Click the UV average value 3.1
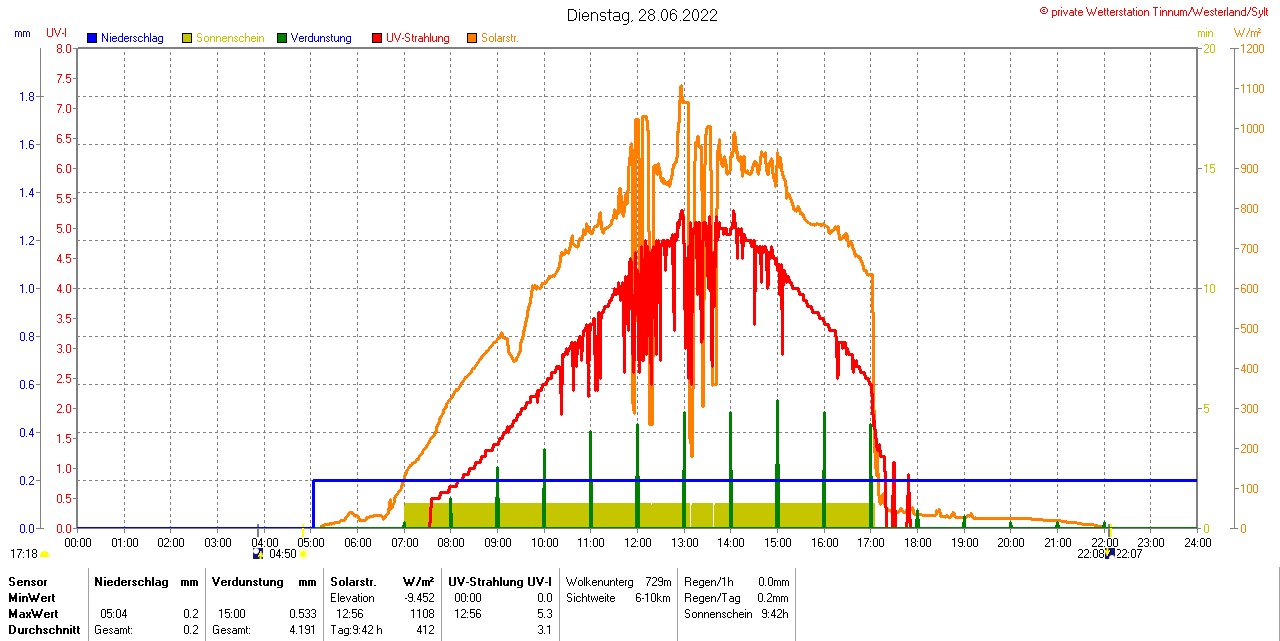This screenshot has width=1280, height=641. click(x=544, y=629)
